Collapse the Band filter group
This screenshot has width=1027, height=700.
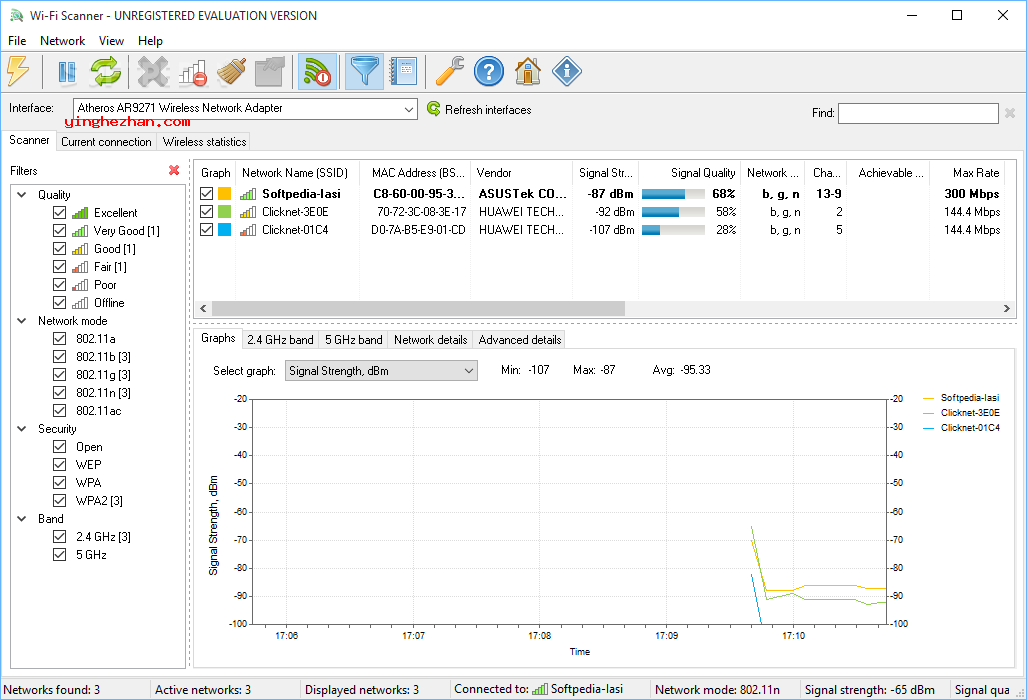click(x=22, y=519)
